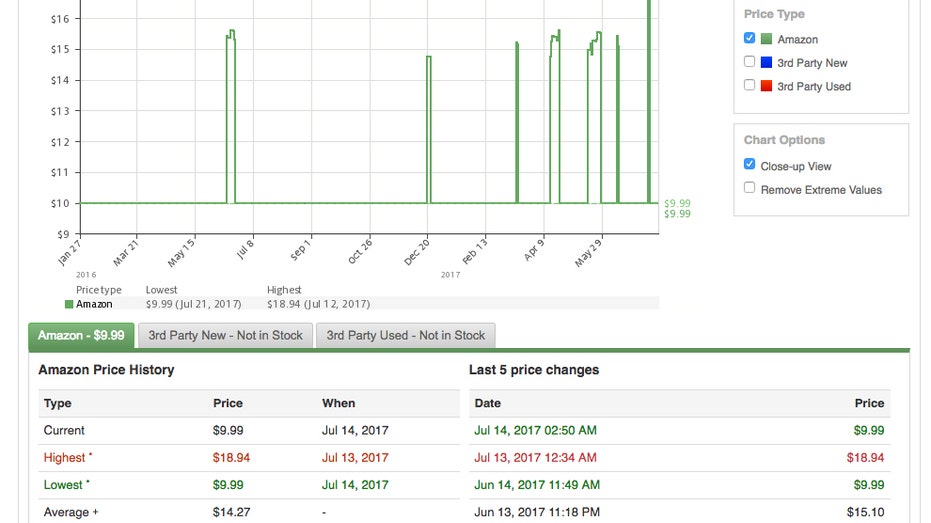Click the Date column header
This screenshot has width=931, height=523.
[487, 403]
